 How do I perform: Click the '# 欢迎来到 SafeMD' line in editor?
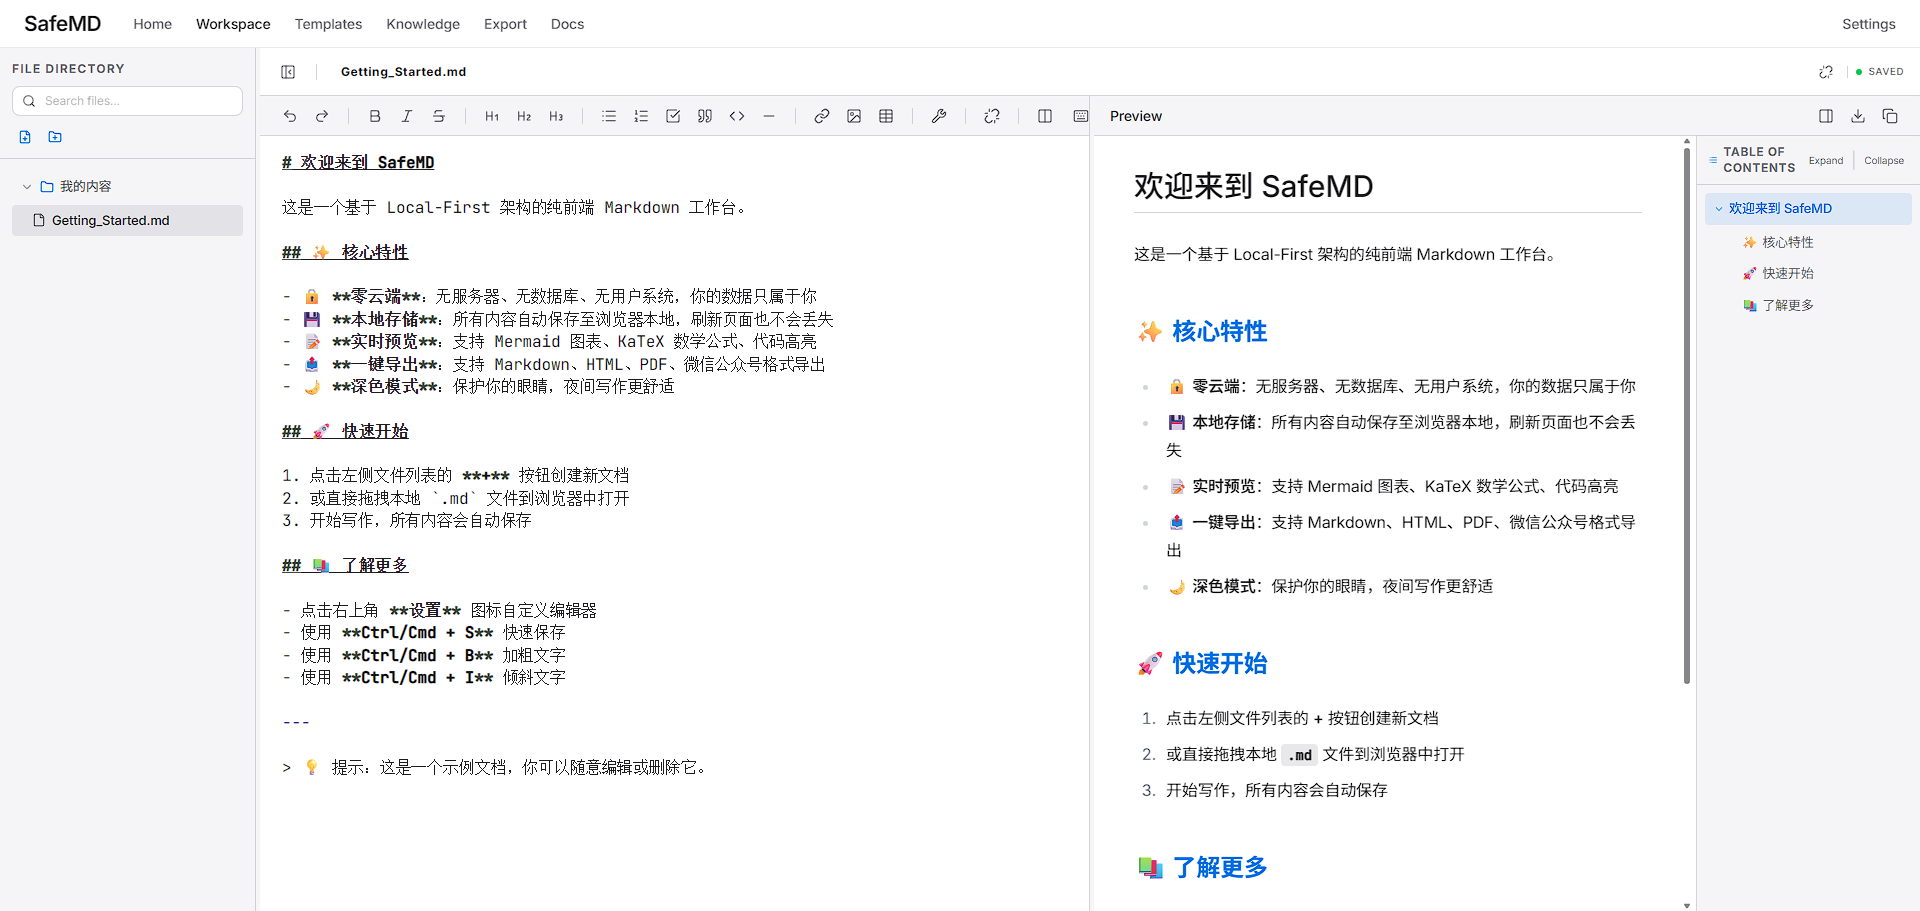click(358, 162)
